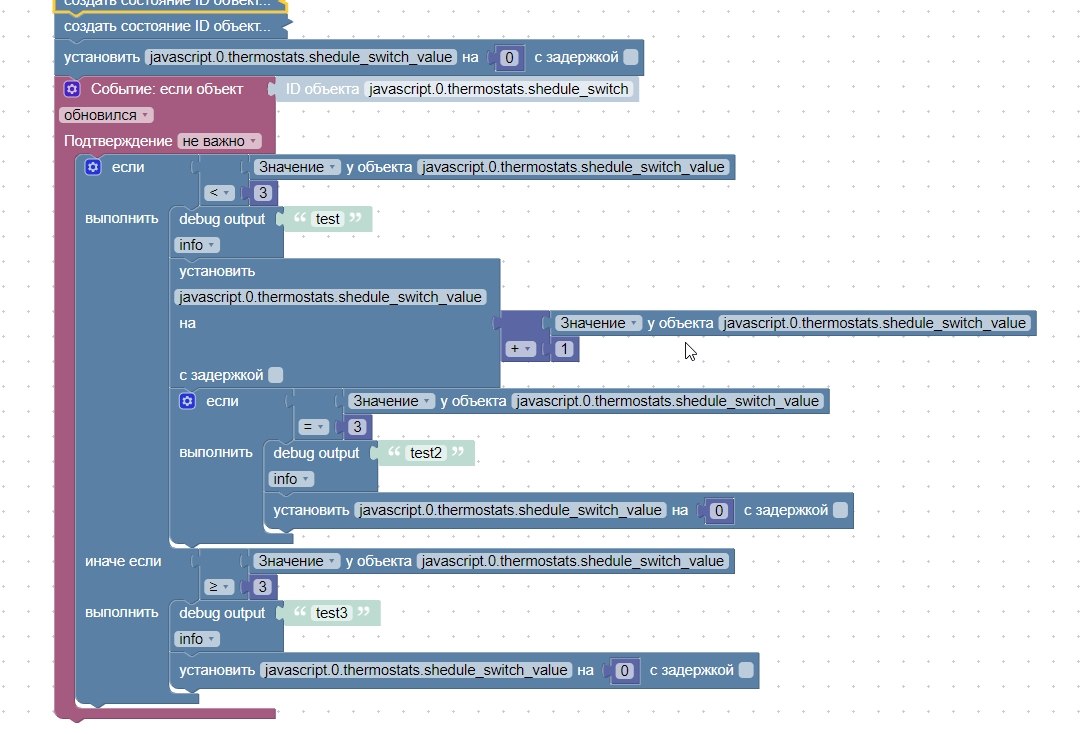The height and width of the screenshot is (734, 1080).
Task: Open info level dropdown under test3 output
Action: [x=196, y=639]
